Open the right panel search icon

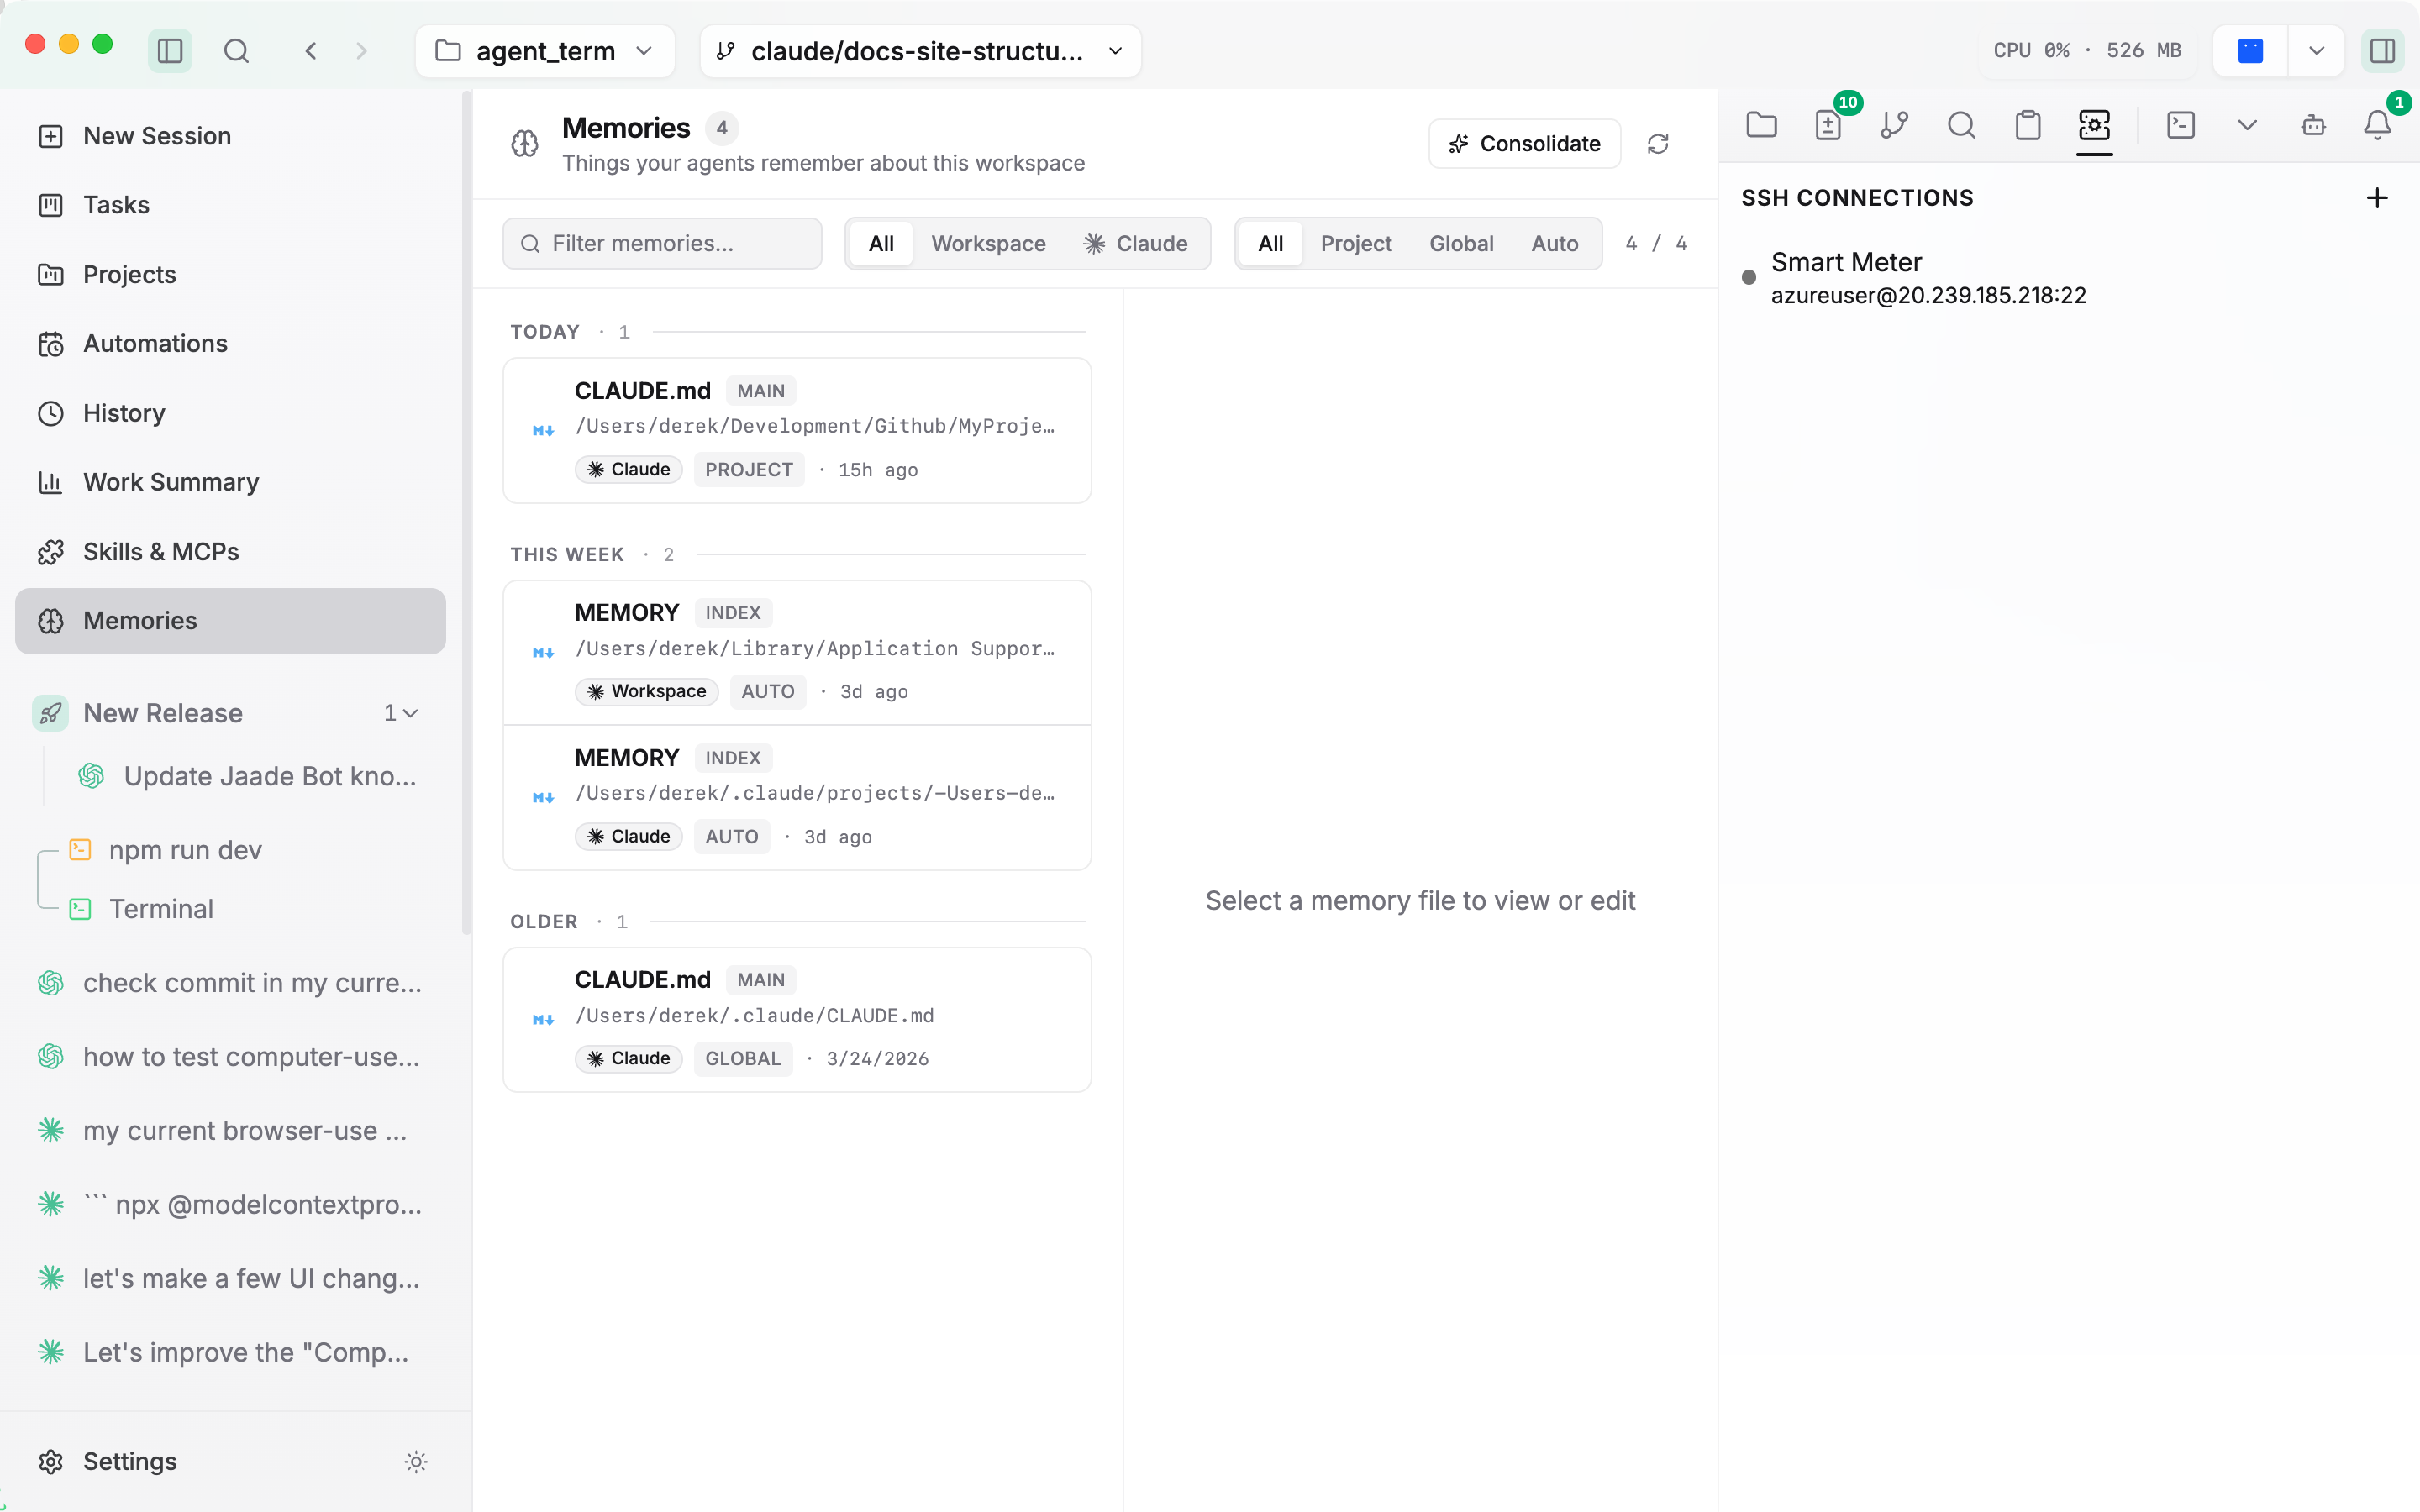(x=1961, y=125)
